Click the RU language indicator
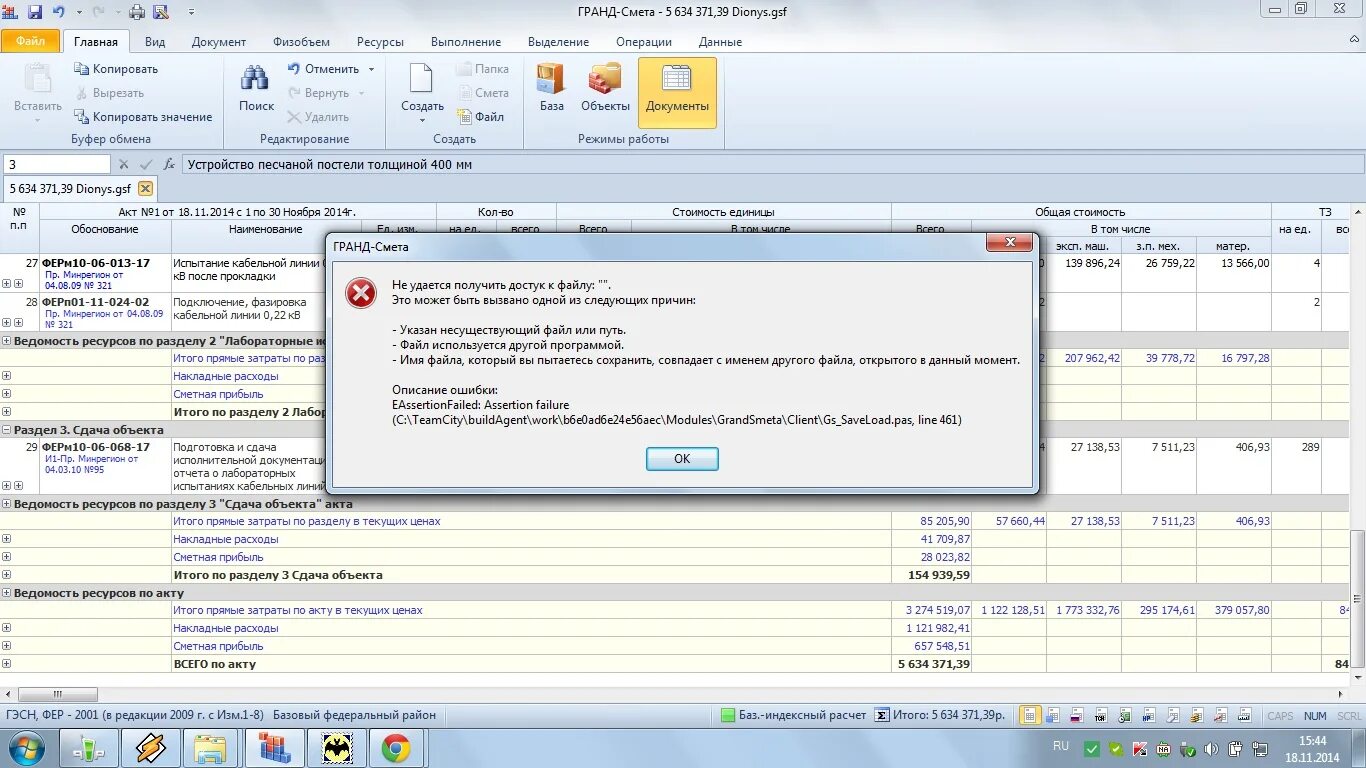The height and width of the screenshot is (768, 1366). (x=1061, y=746)
